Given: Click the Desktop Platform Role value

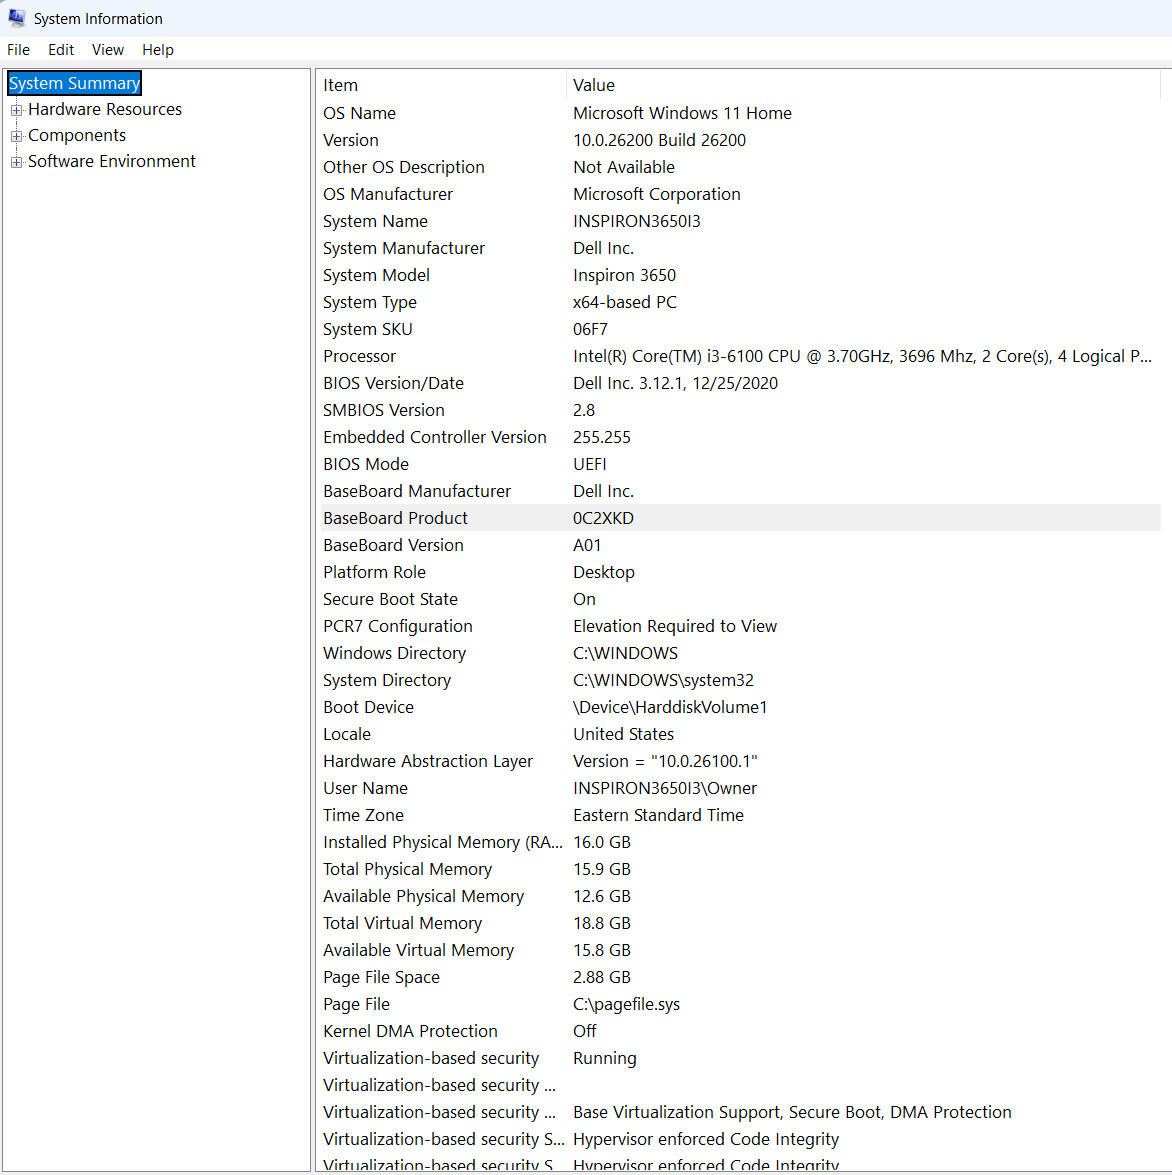Looking at the screenshot, I should pos(604,572).
